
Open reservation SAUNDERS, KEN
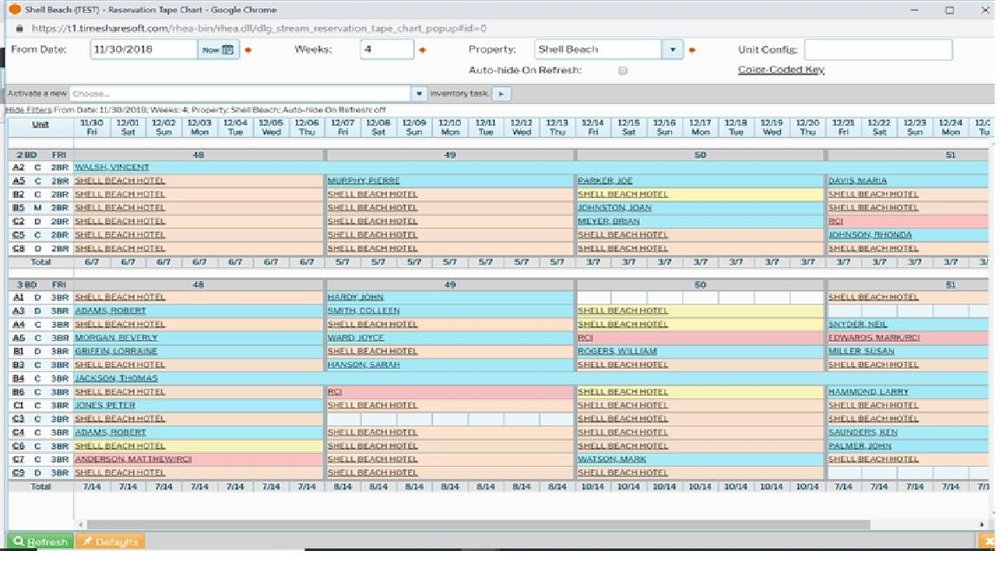(x=862, y=433)
